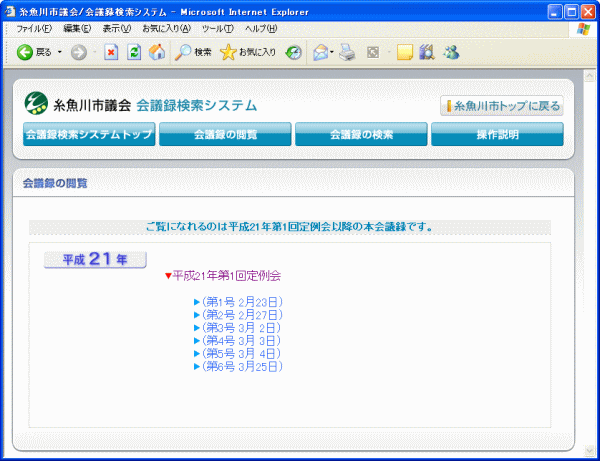Open the Search magnifier toolbar button
The image size is (600, 461).
click(x=193, y=52)
